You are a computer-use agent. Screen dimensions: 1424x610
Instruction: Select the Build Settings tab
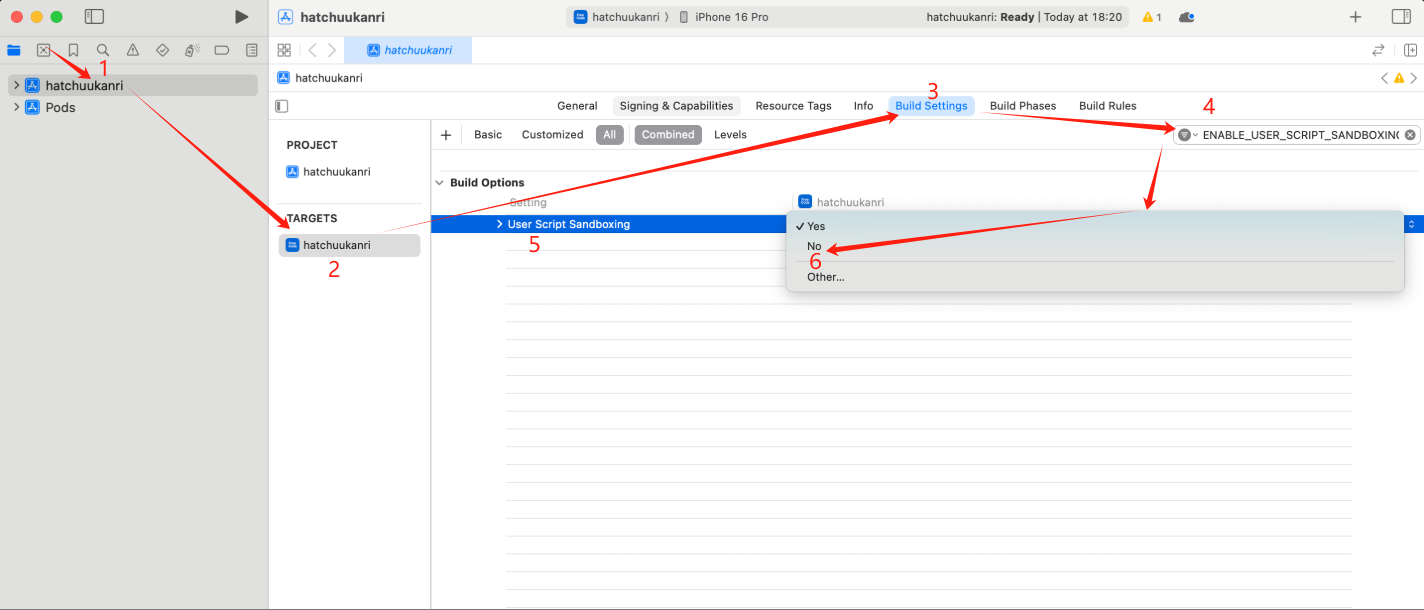[x=931, y=106]
